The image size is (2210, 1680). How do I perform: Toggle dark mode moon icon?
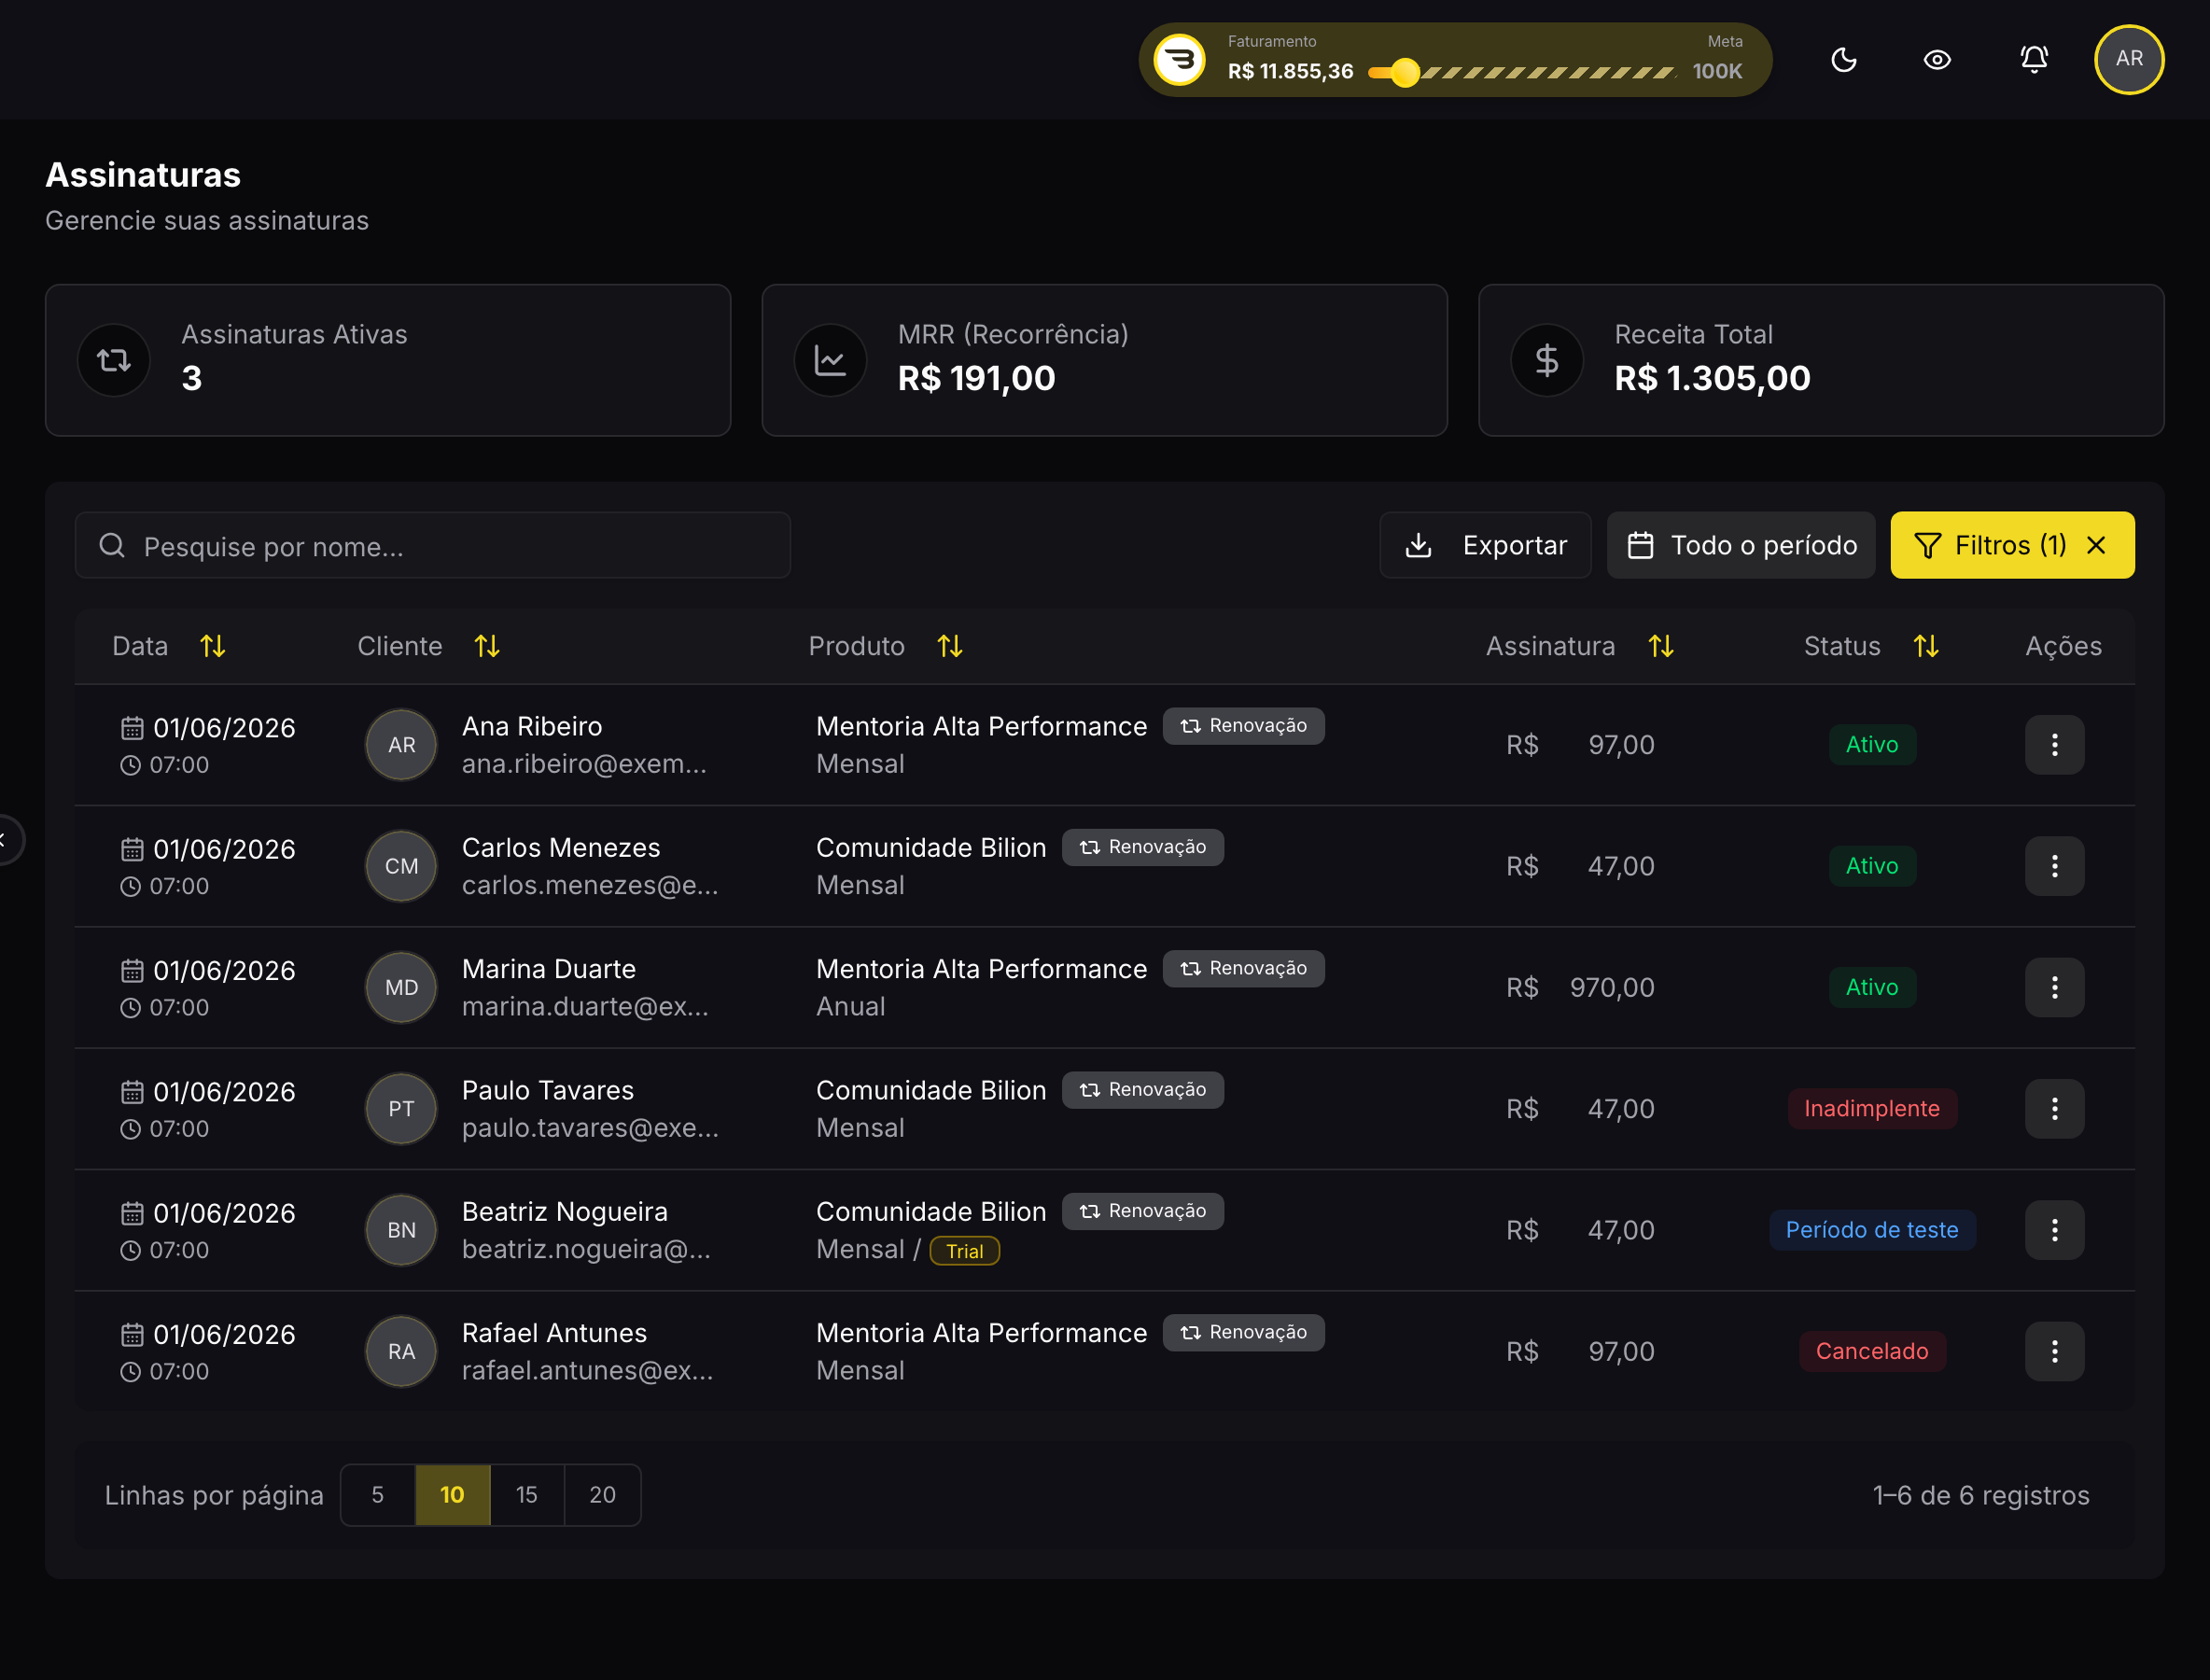1843,60
